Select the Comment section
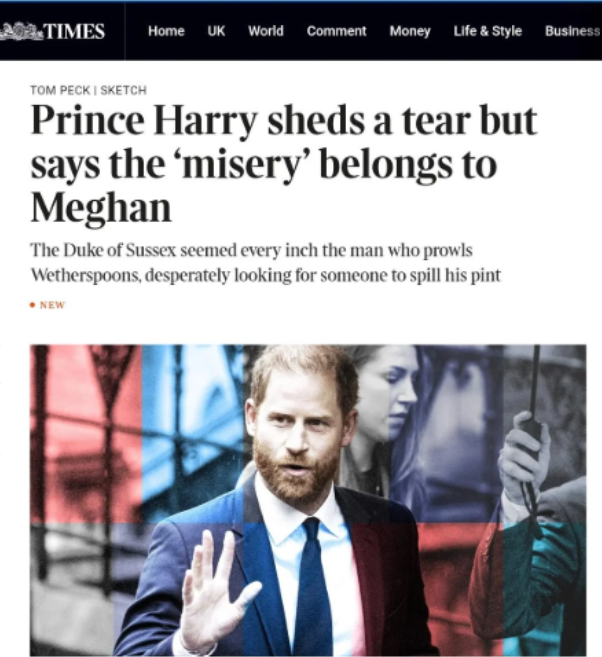Image resolution: width=602 pixels, height=657 pixels. 336,31
